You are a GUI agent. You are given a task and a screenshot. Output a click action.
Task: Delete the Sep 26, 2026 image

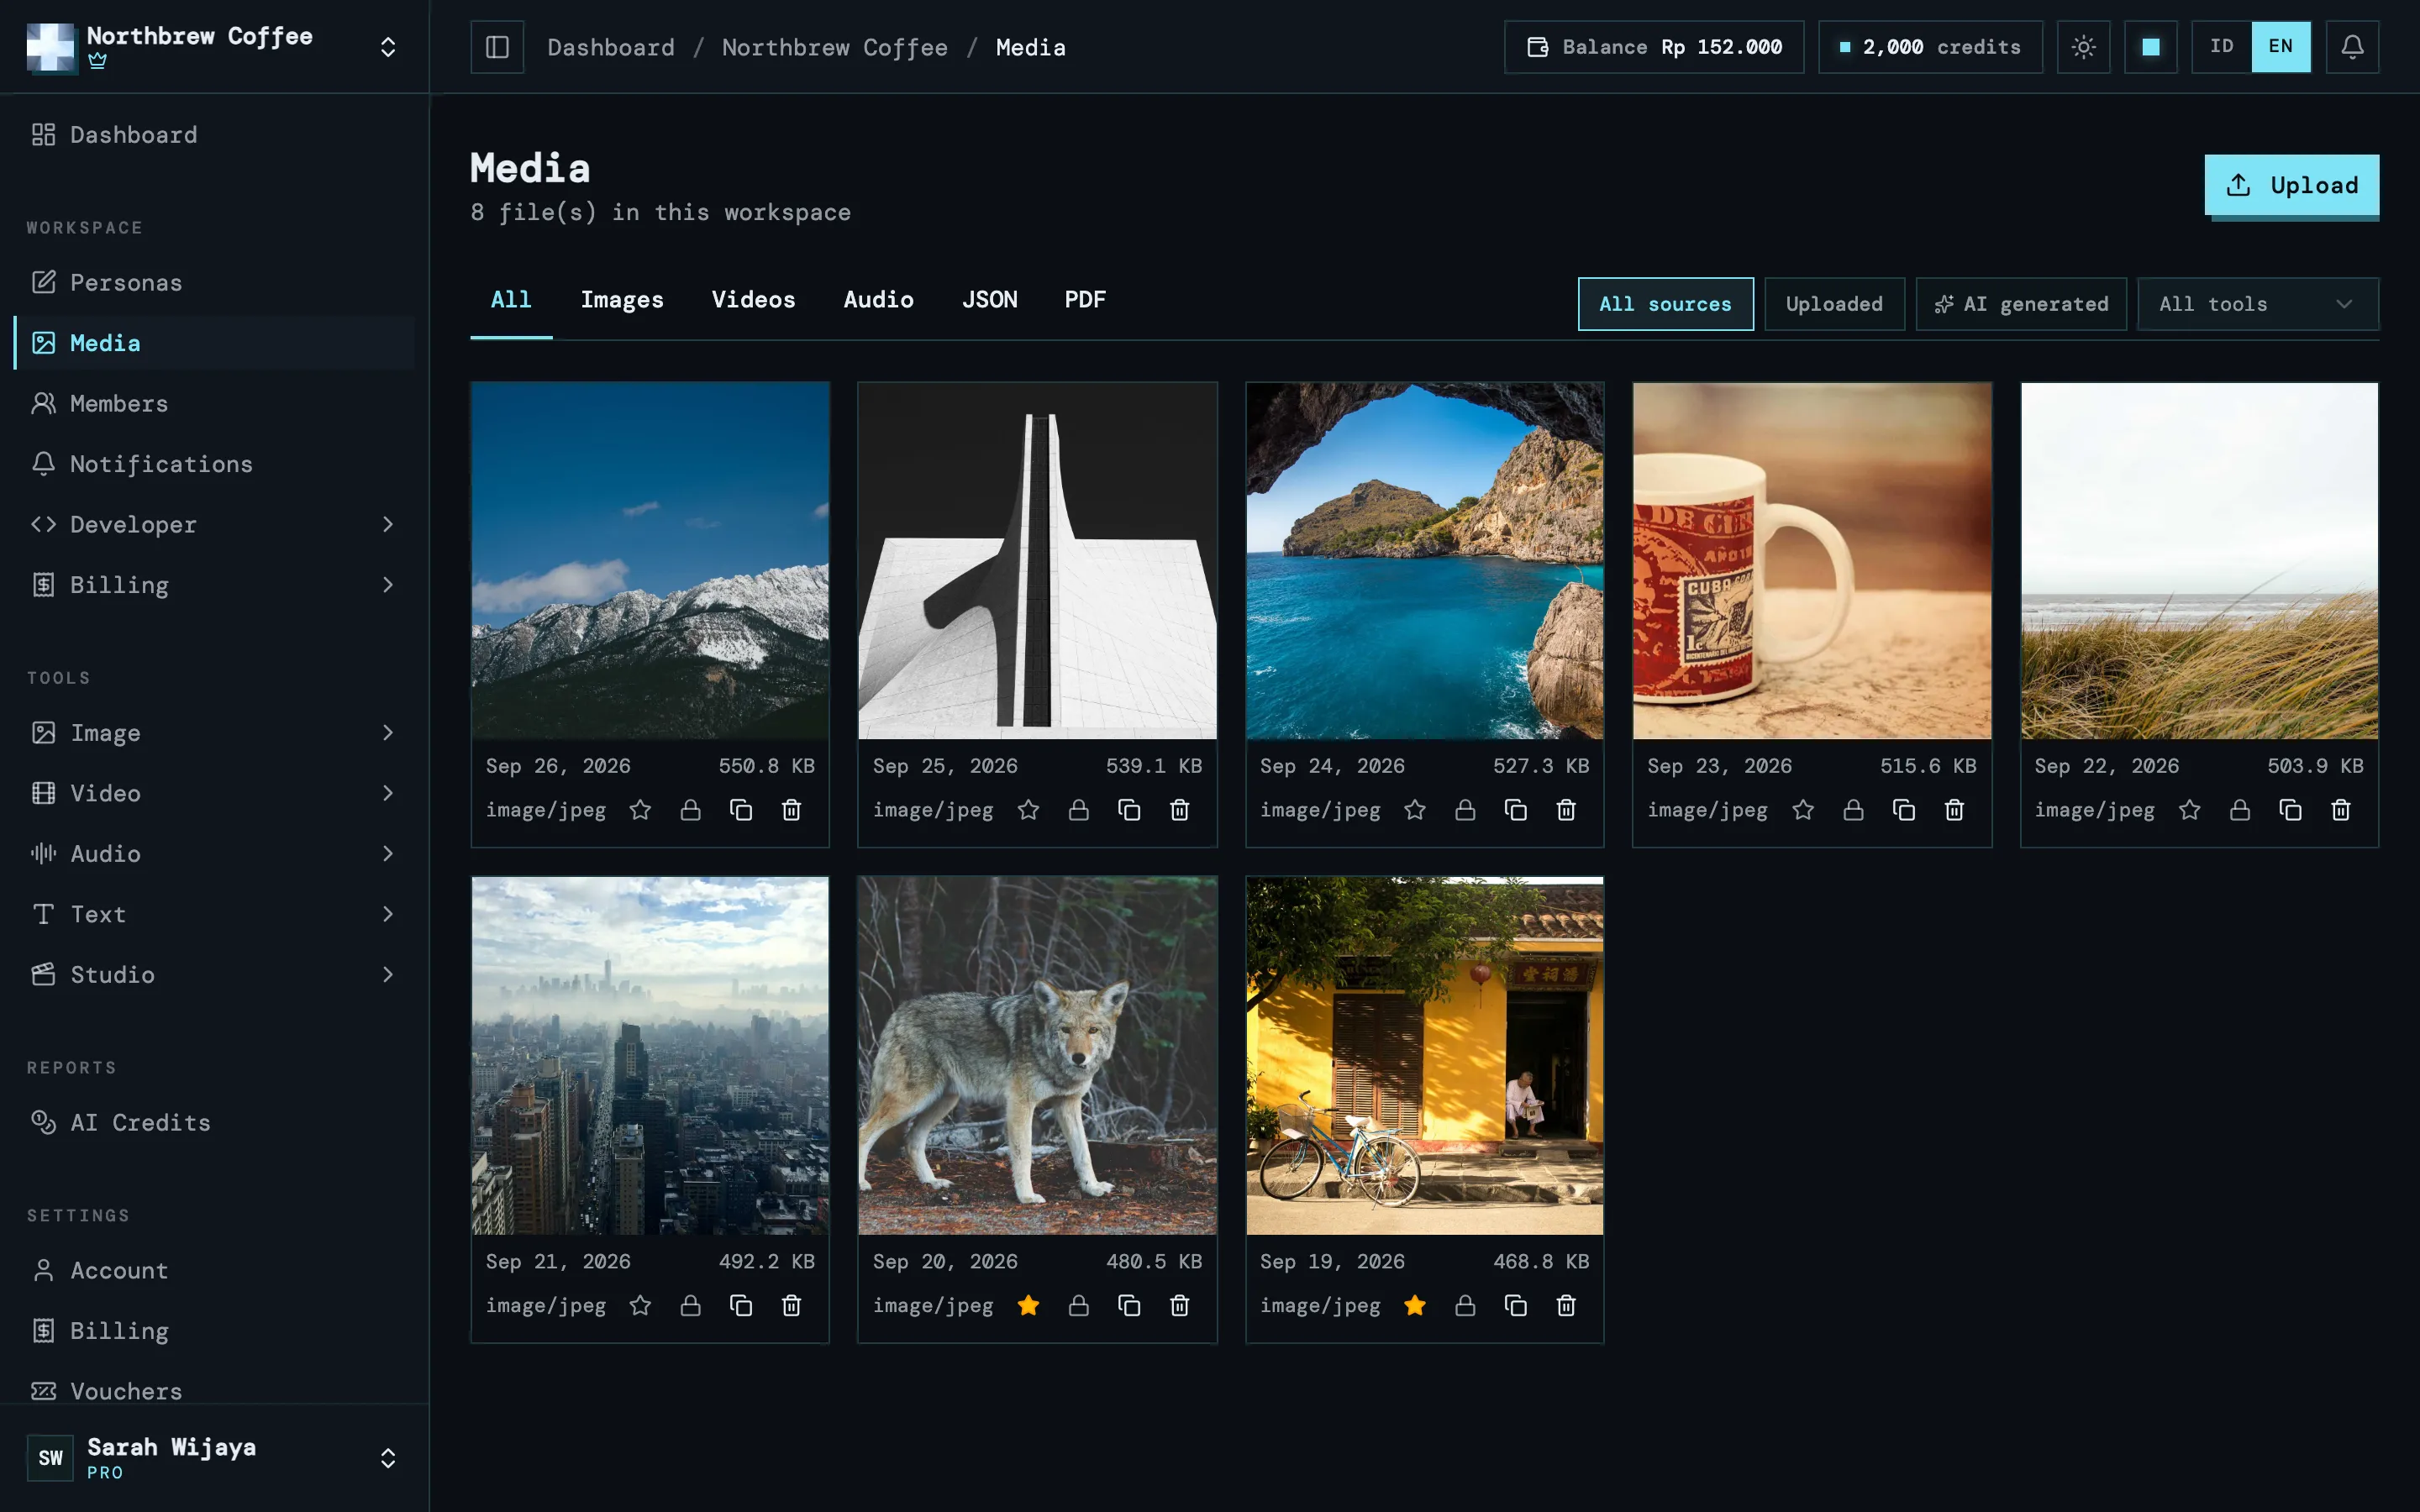pyautogui.click(x=791, y=810)
